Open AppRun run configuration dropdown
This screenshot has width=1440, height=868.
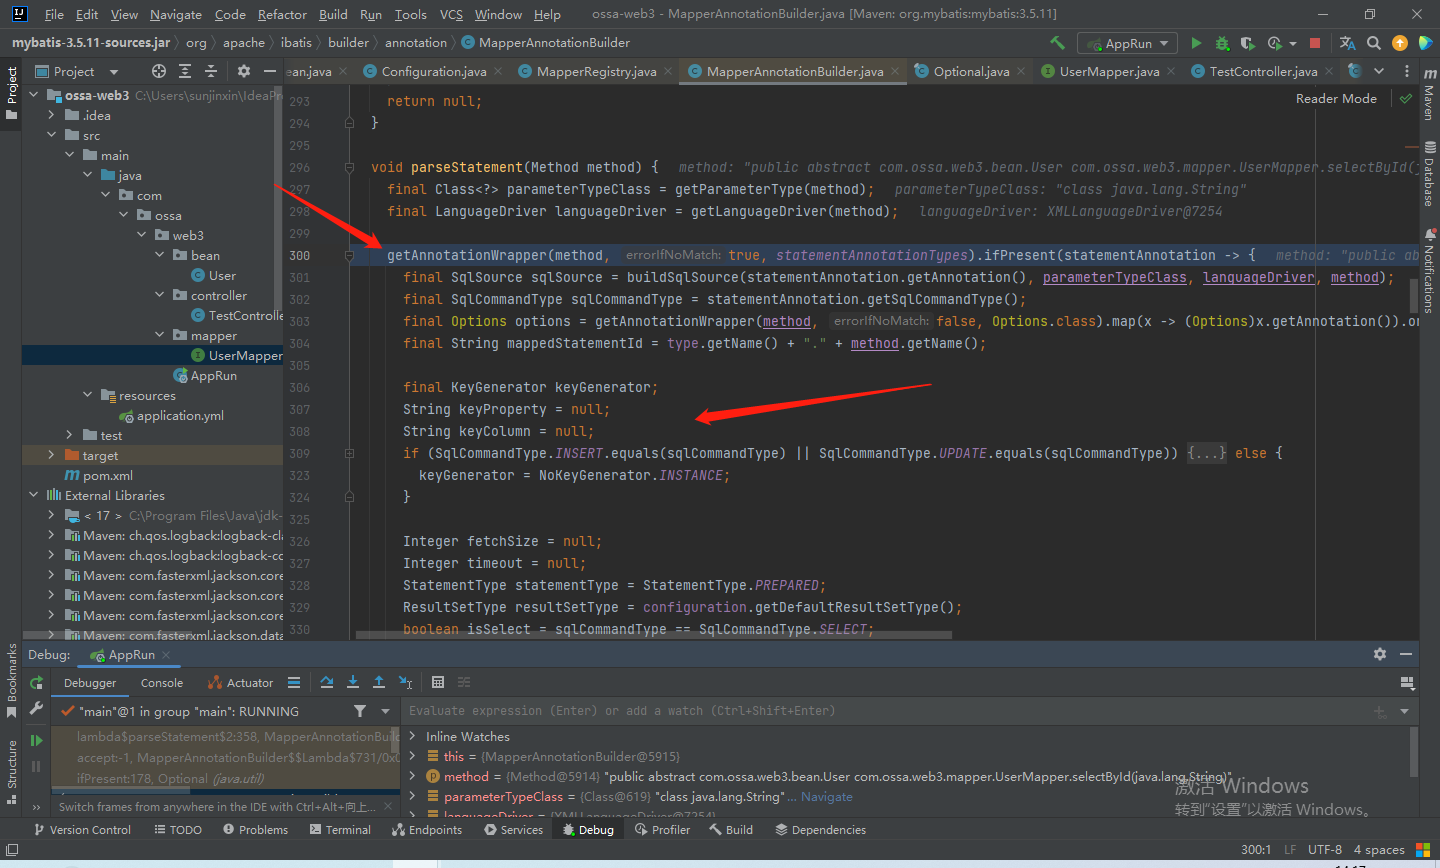click(1127, 43)
